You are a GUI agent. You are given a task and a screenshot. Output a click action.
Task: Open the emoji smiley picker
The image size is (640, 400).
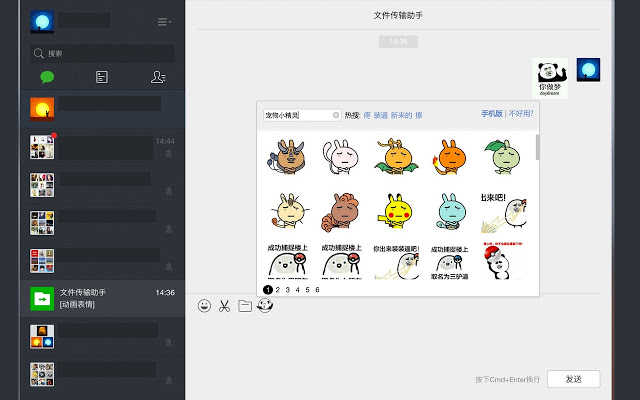pos(204,306)
